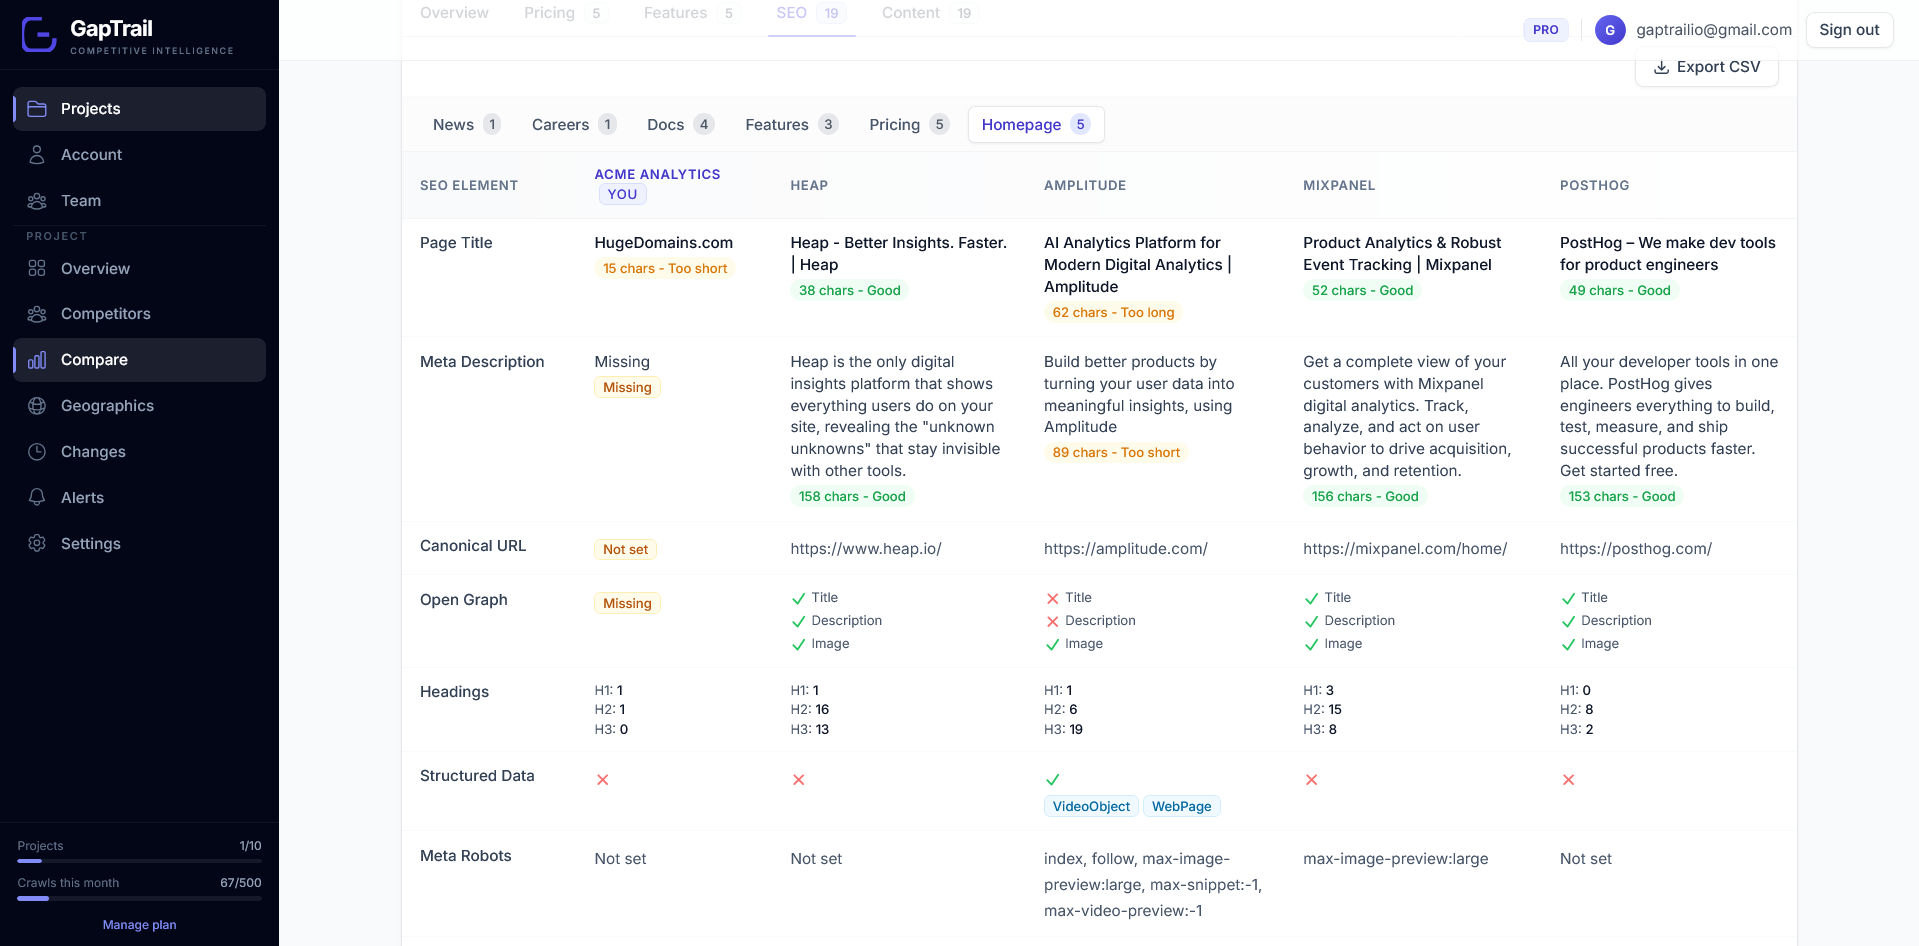This screenshot has height=946, width=1919.
Task: Click the Changes clock icon
Action: 37,452
